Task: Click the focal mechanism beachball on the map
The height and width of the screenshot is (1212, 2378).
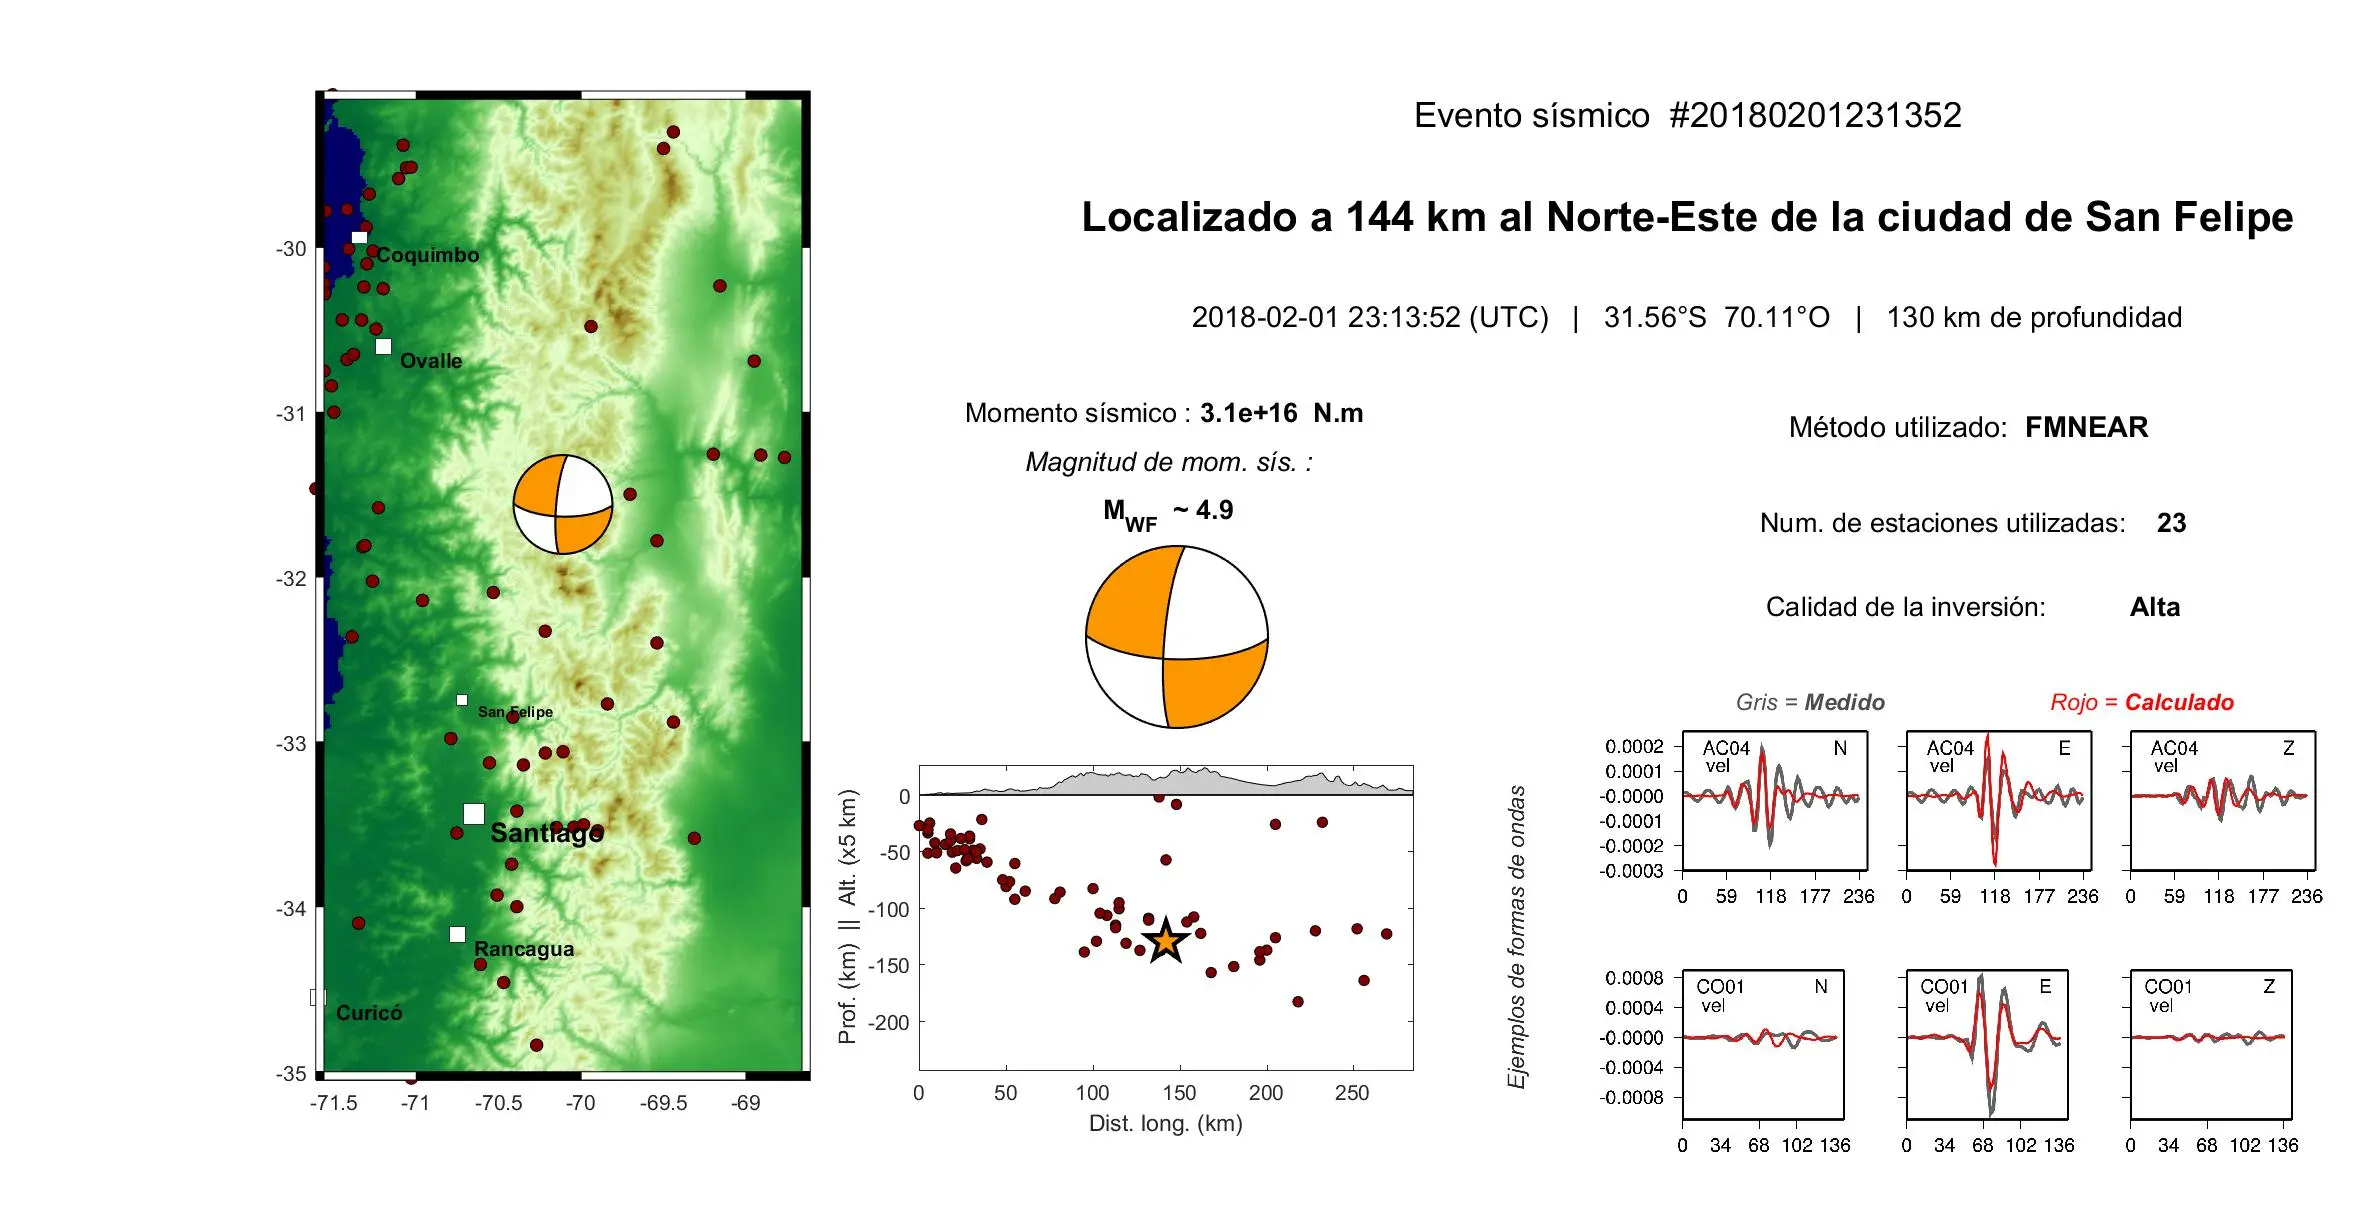Action: coord(563,504)
